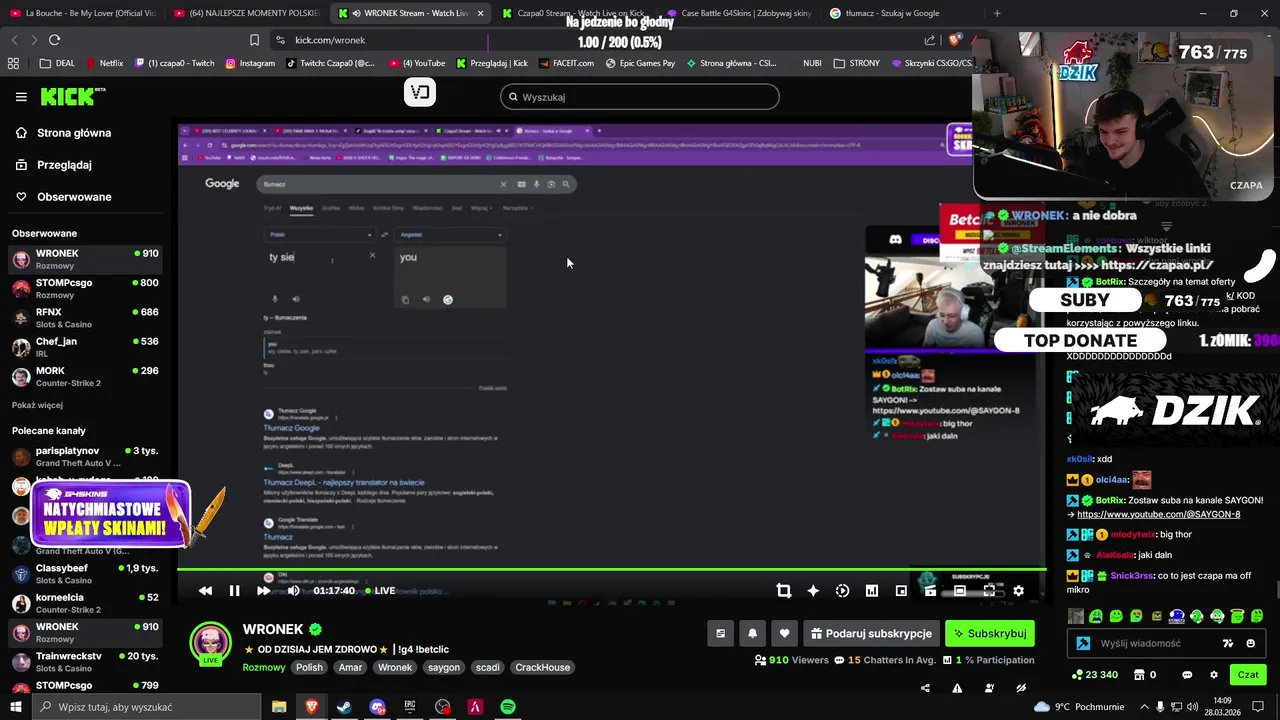The width and height of the screenshot is (1280, 720).
Task: Expand Pokaż więcej followed channels
Action: (37, 405)
